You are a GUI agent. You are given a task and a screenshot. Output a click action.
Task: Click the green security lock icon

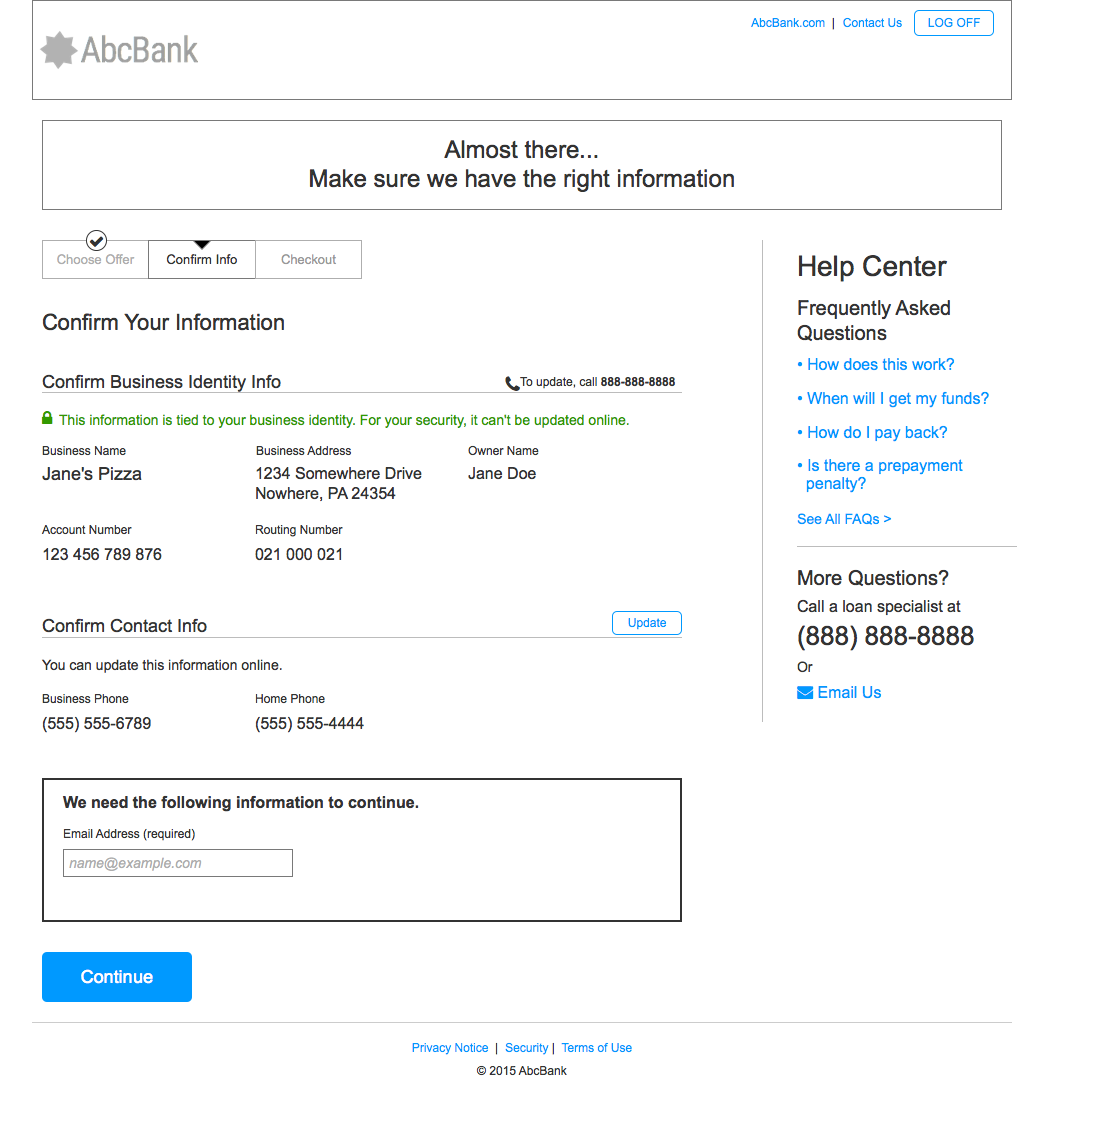point(47,419)
